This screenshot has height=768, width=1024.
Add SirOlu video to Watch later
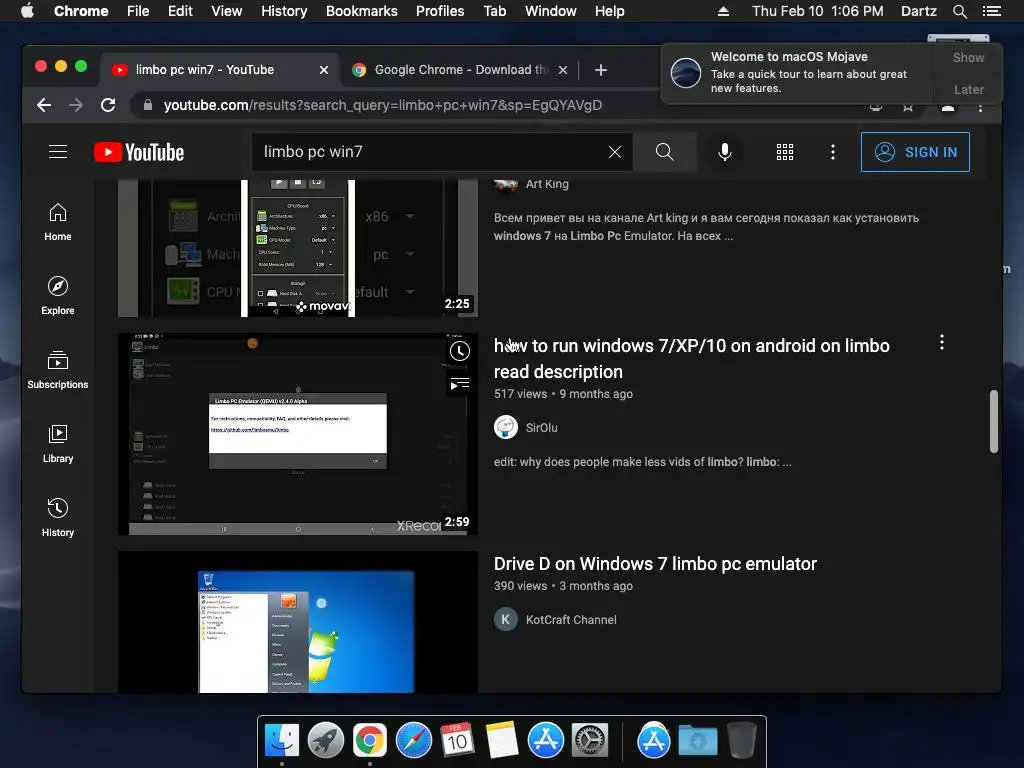(x=460, y=351)
